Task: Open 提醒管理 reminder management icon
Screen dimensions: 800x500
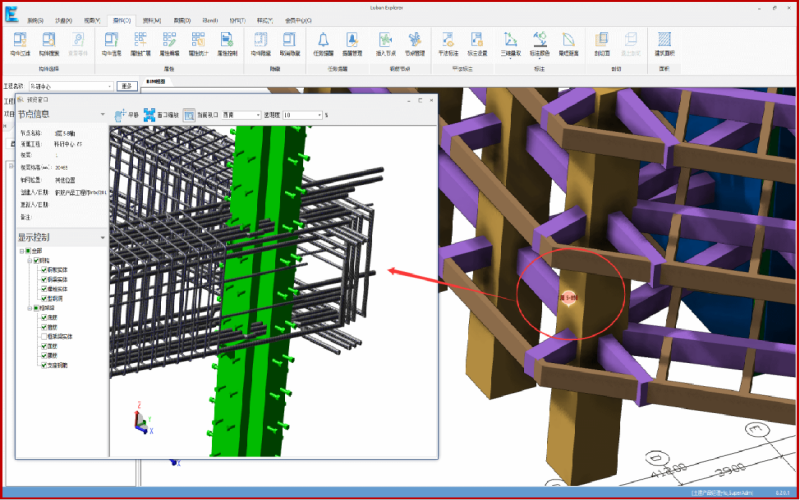Action: tap(352, 40)
